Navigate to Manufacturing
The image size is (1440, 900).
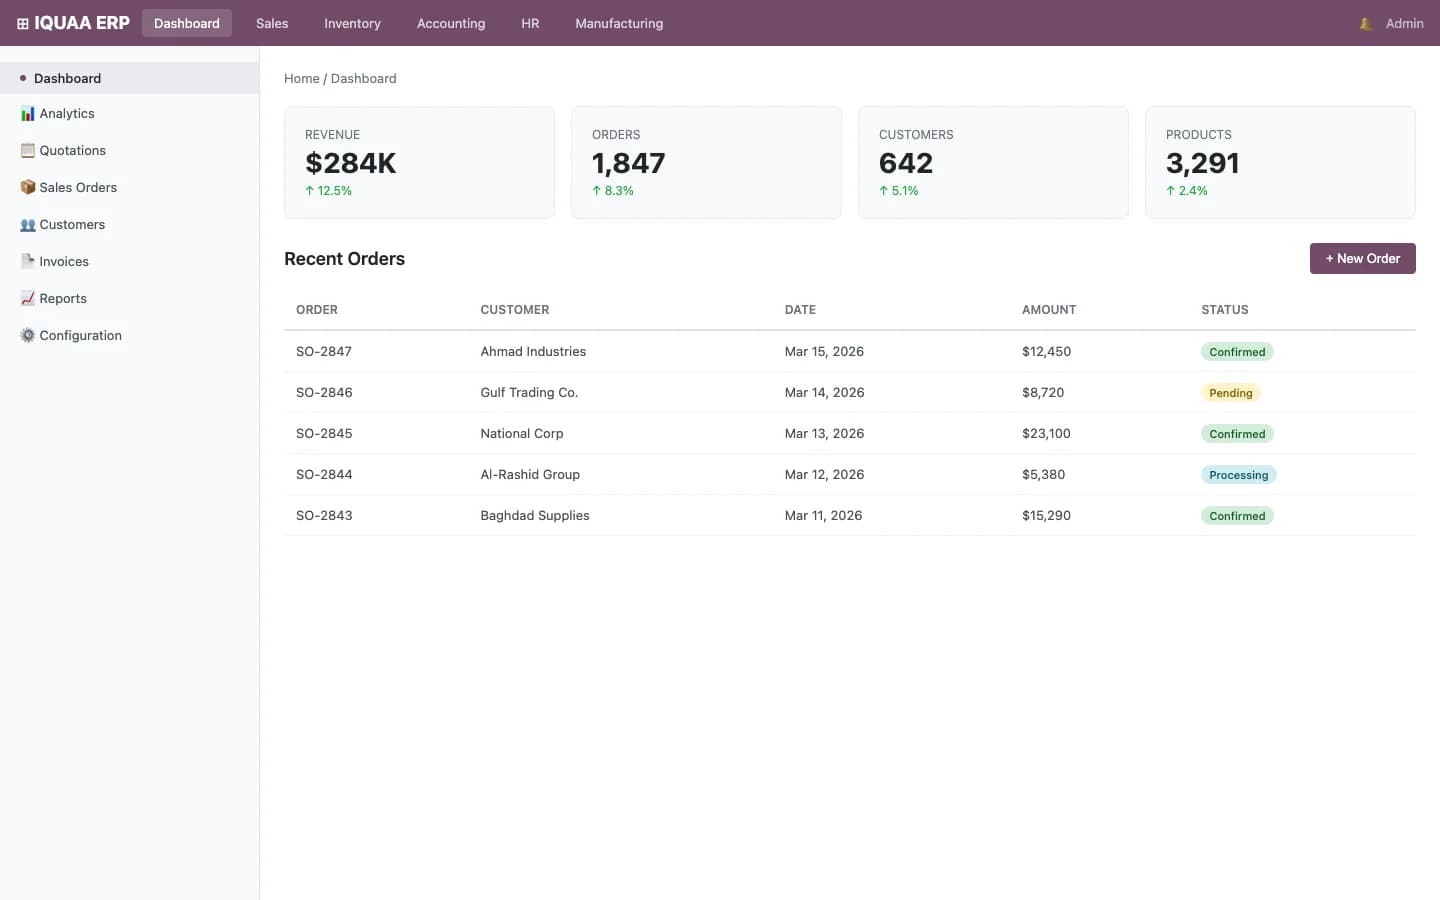pyautogui.click(x=618, y=23)
